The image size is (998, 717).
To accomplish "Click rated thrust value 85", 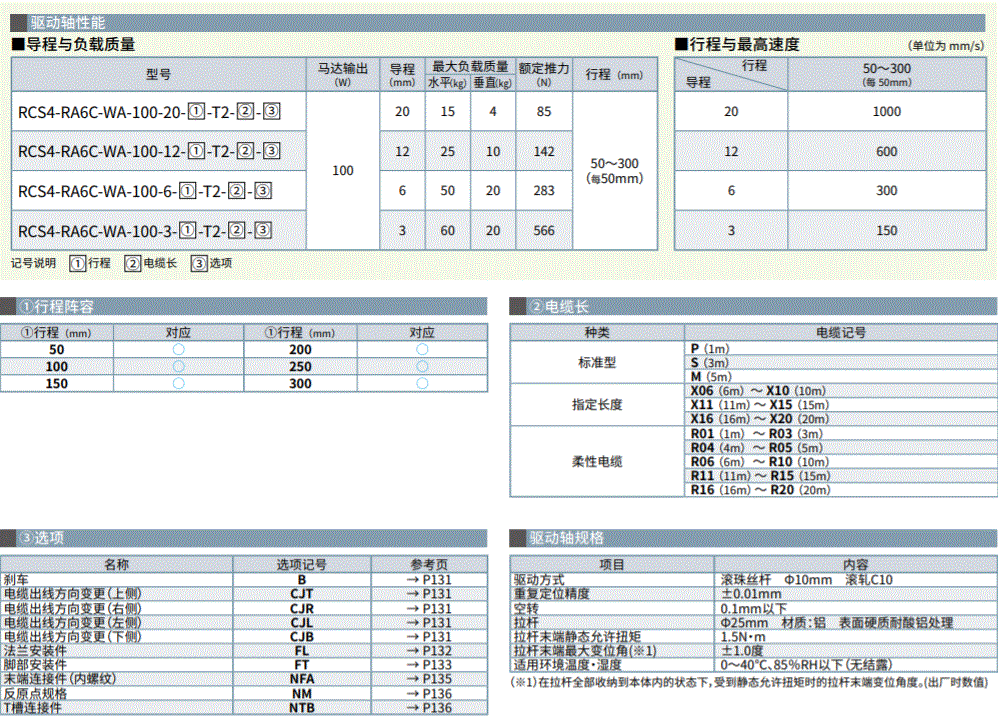I will (x=544, y=111).
